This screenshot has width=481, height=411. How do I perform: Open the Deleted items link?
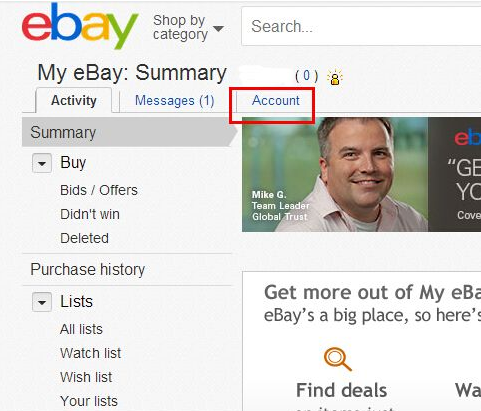(84, 238)
